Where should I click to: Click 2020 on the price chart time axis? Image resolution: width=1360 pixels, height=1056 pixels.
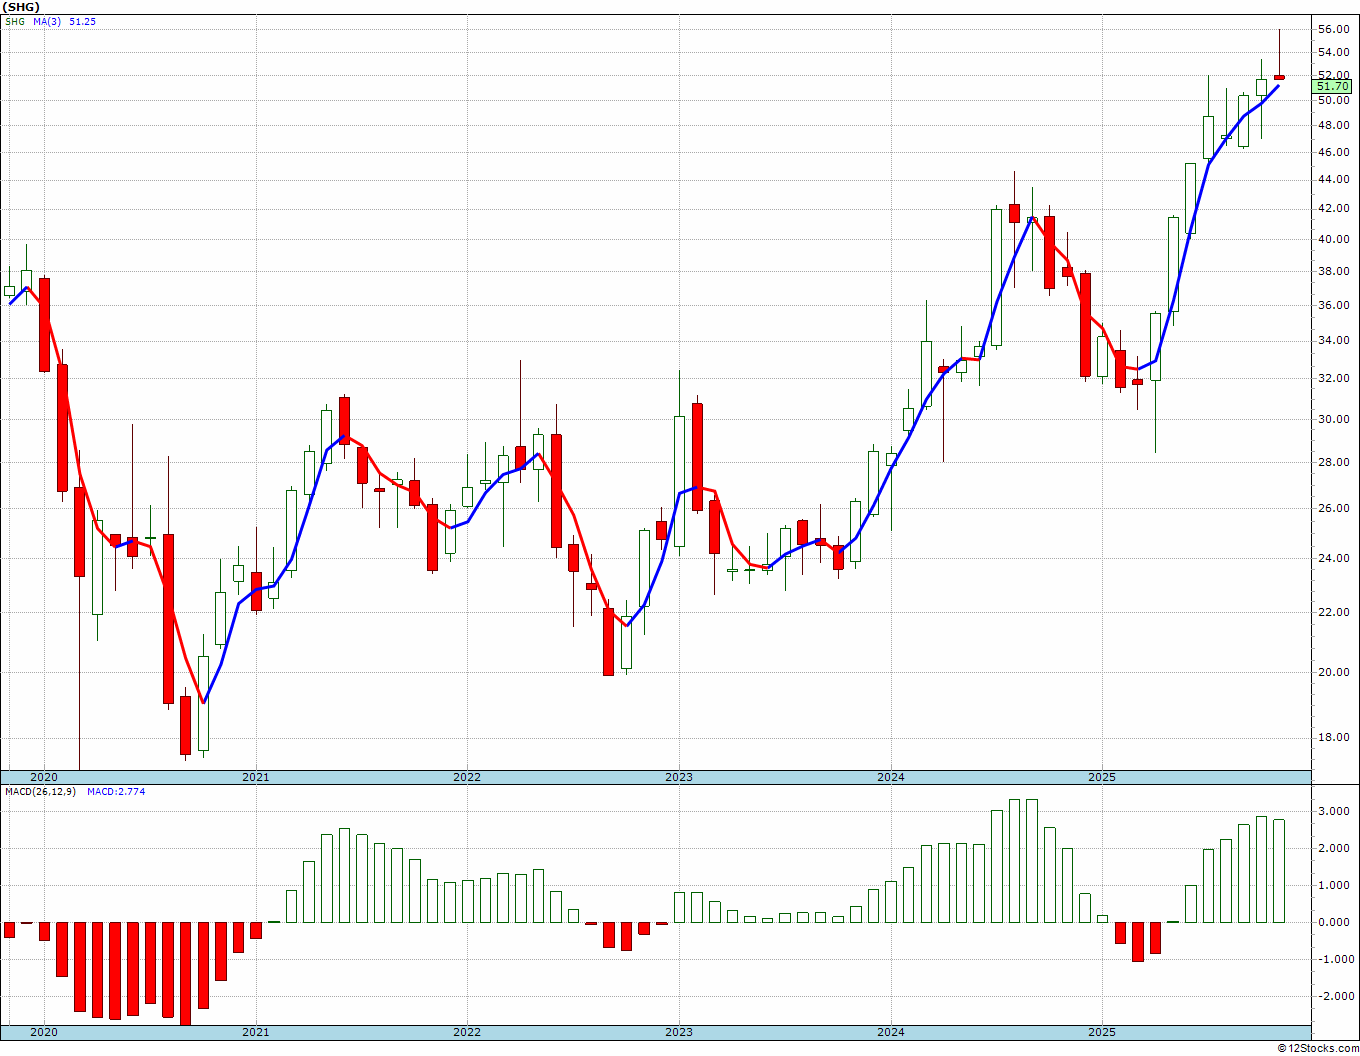(x=44, y=777)
